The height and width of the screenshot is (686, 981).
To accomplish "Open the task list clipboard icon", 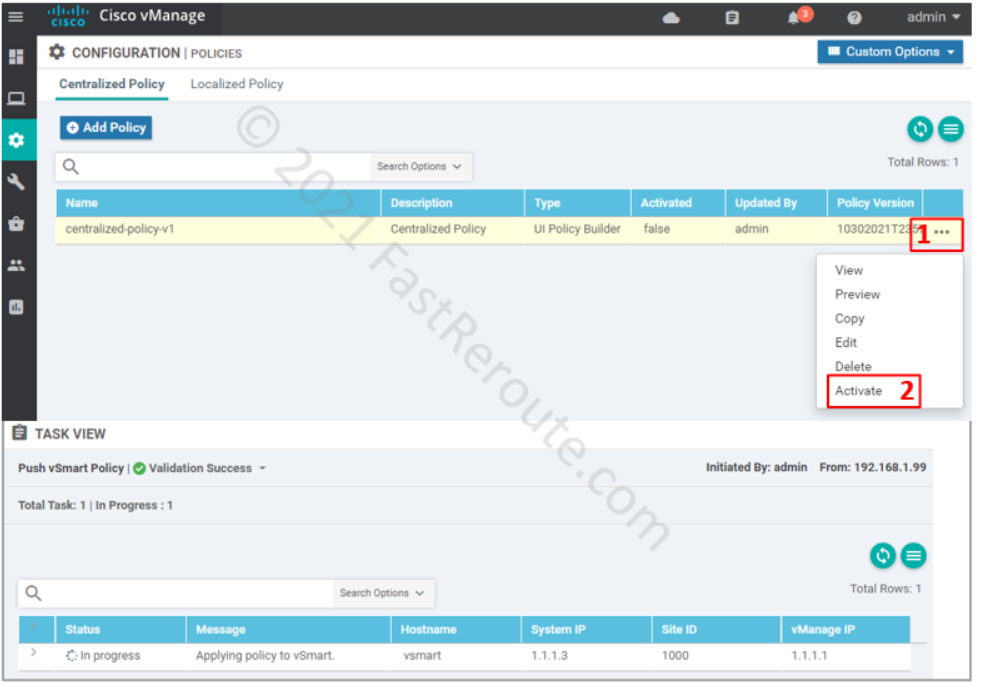I will (x=732, y=18).
